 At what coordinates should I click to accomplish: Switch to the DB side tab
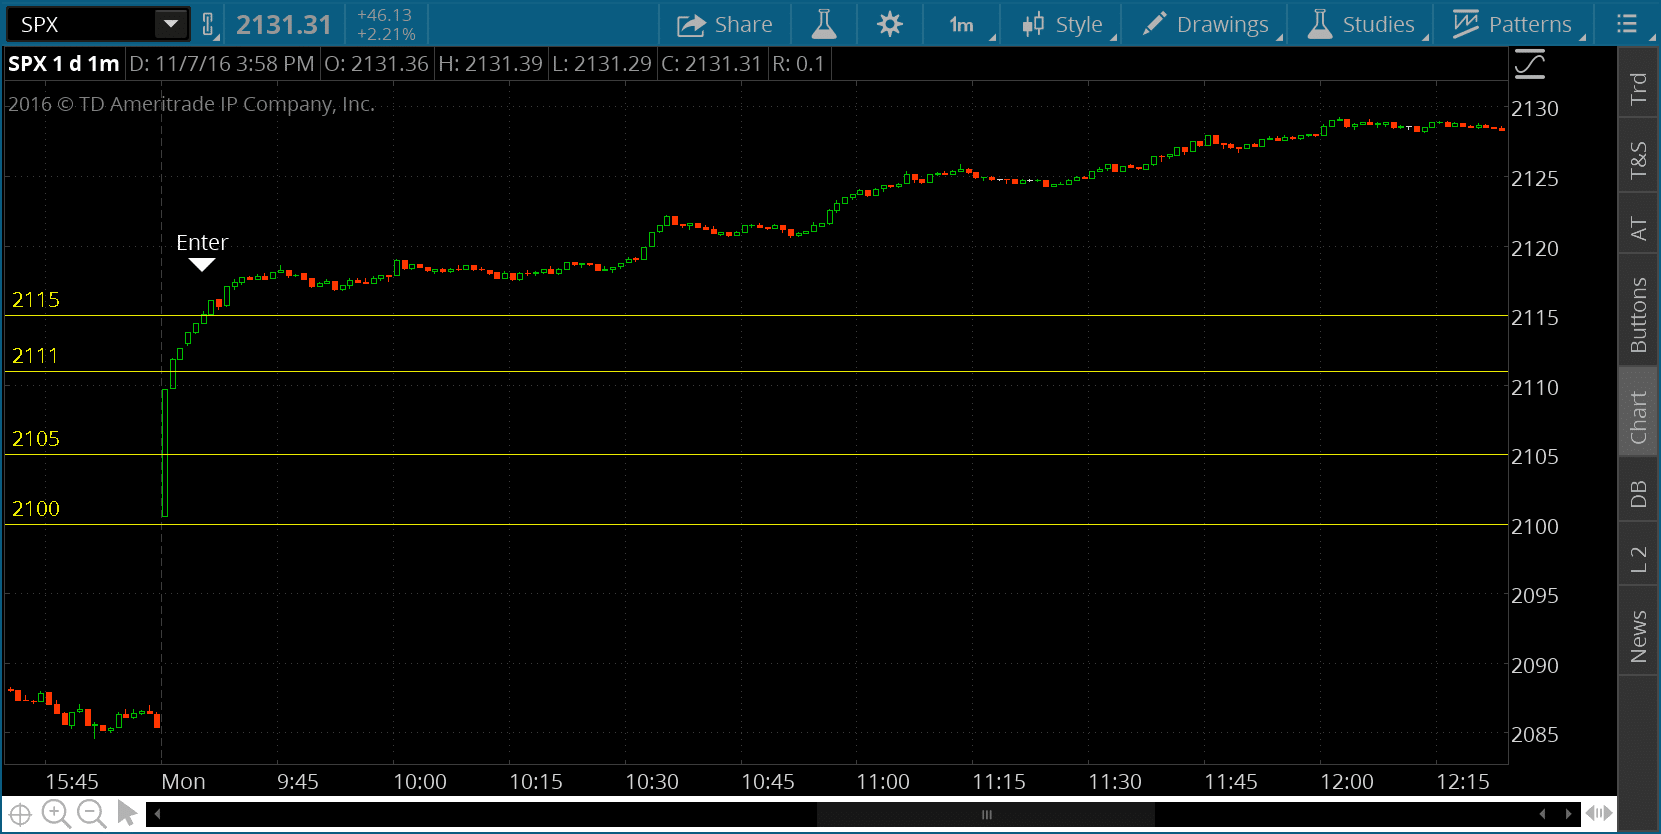pos(1638,493)
